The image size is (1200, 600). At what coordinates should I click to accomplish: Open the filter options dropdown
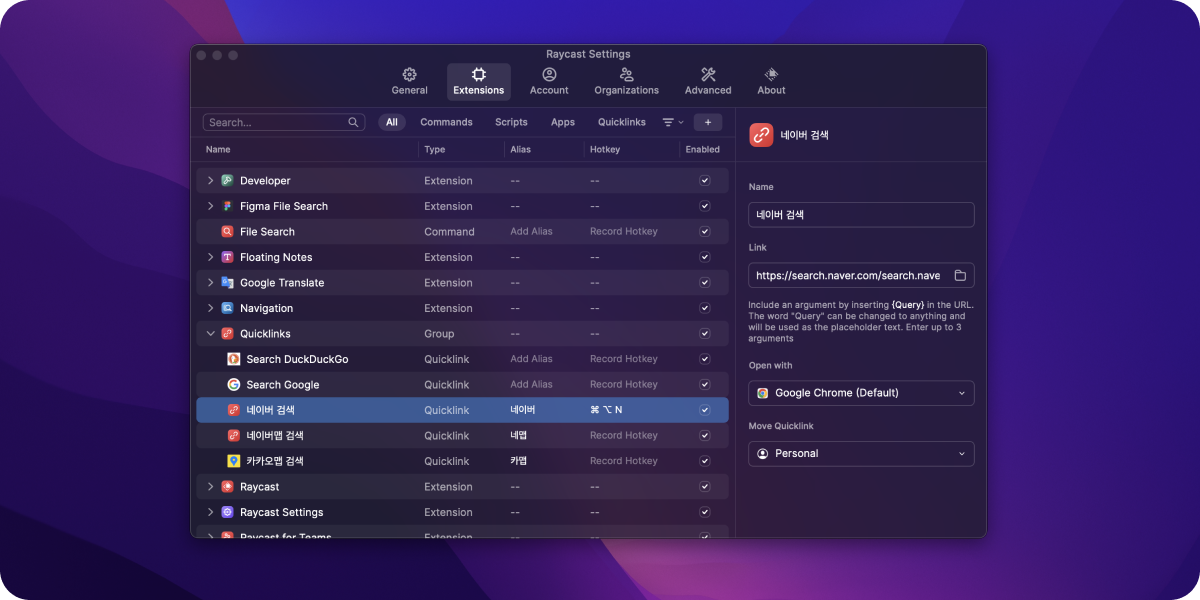673,122
